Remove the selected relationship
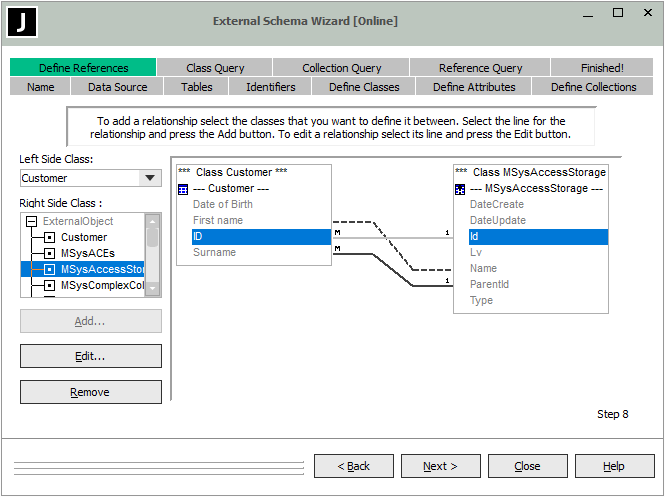665x497 pixels. coord(90,392)
